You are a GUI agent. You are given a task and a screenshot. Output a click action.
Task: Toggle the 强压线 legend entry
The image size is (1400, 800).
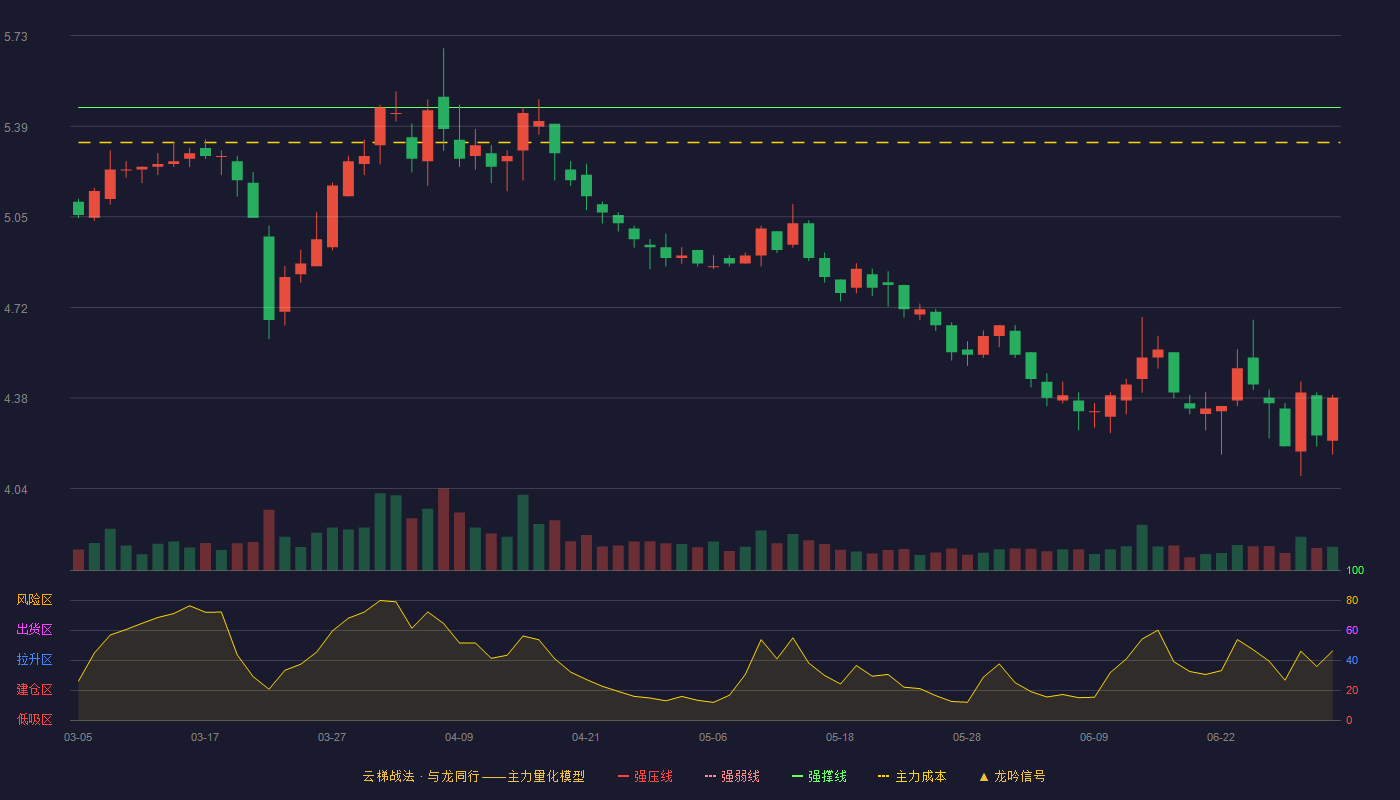645,776
